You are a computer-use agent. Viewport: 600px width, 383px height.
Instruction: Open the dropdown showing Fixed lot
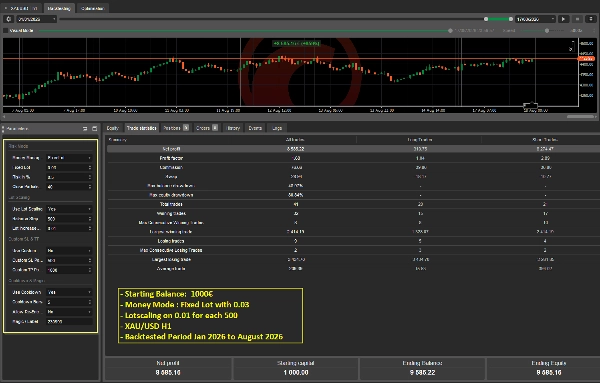click(x=69, y=158)
